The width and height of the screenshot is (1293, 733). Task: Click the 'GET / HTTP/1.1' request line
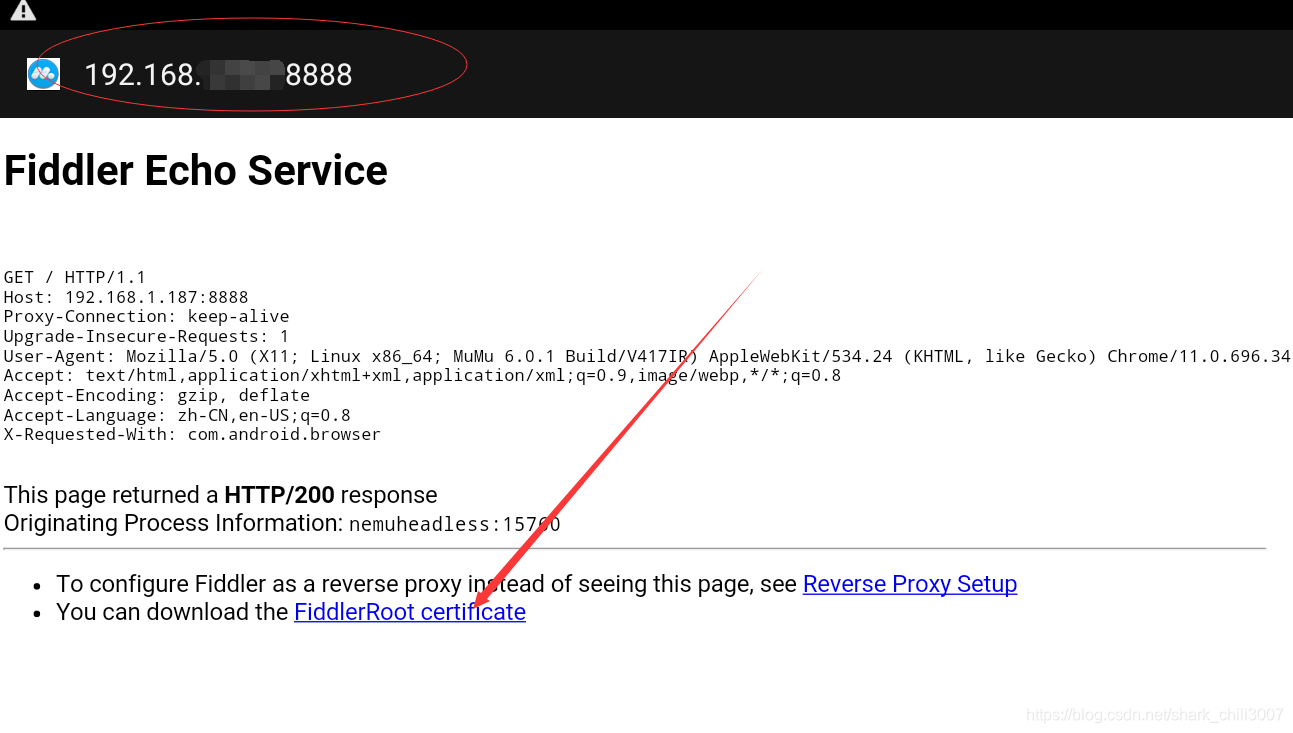[x=75, y=277]
